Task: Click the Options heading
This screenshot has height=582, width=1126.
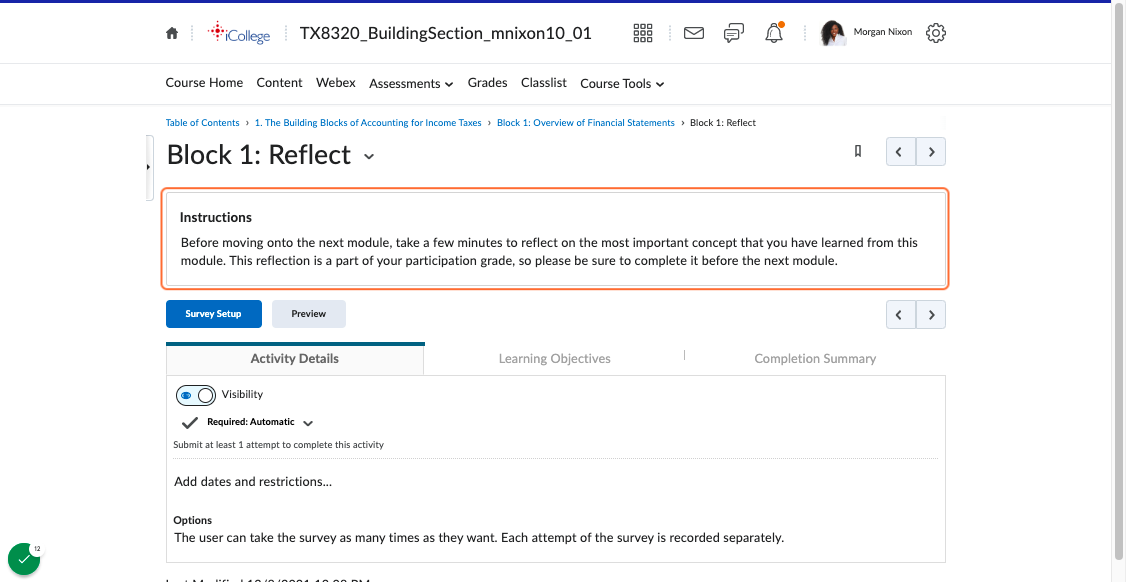Action: (192, 520)
